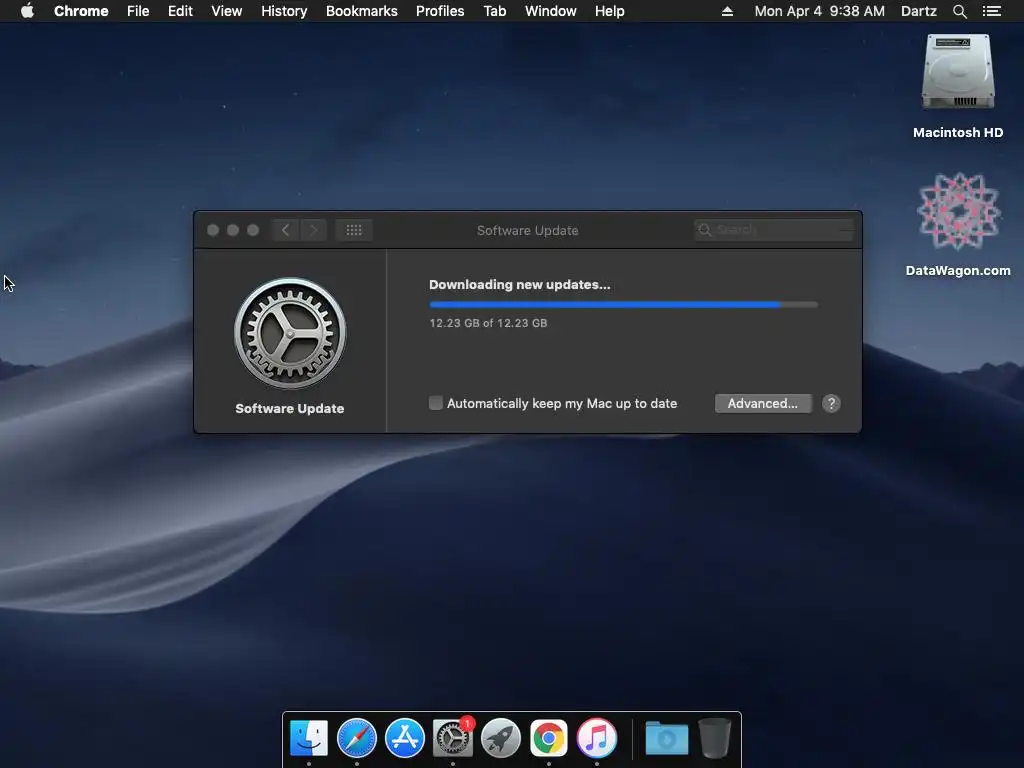Open the Profiles menu
Viewport: 1024px width, 768px height.
pyautogui.click(x=440, y=11)
